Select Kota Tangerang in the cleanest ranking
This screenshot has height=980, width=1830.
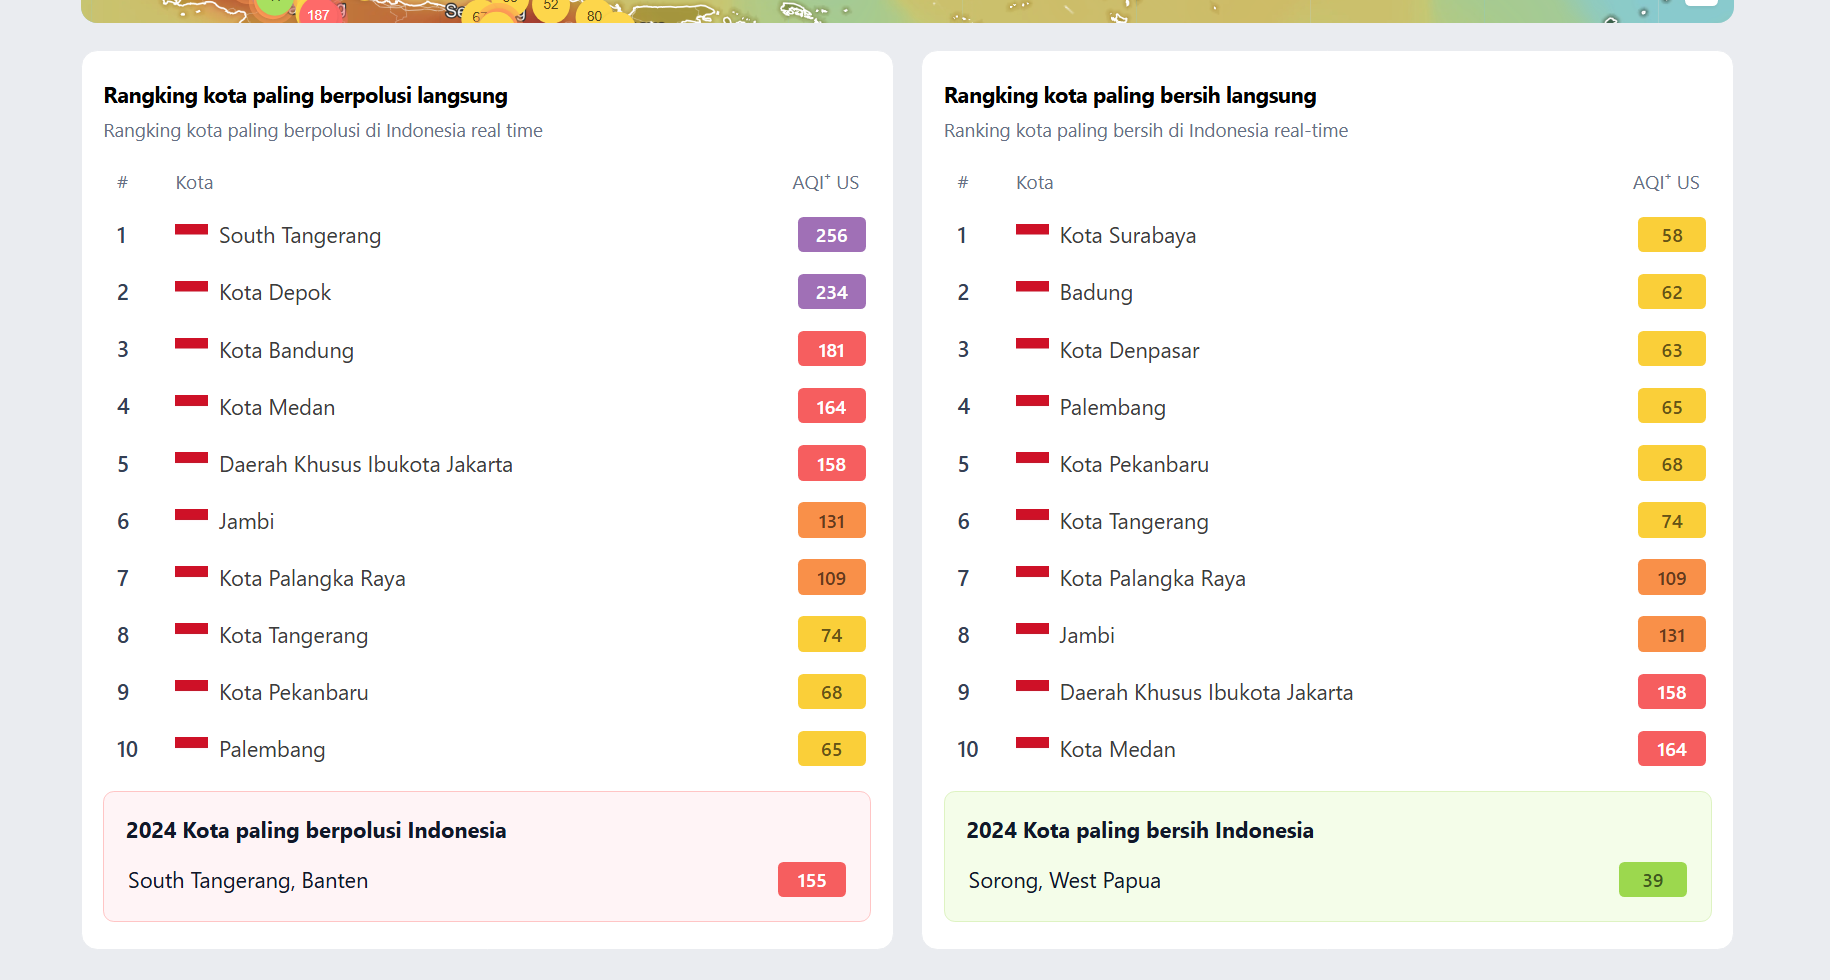click(1134, 521)
